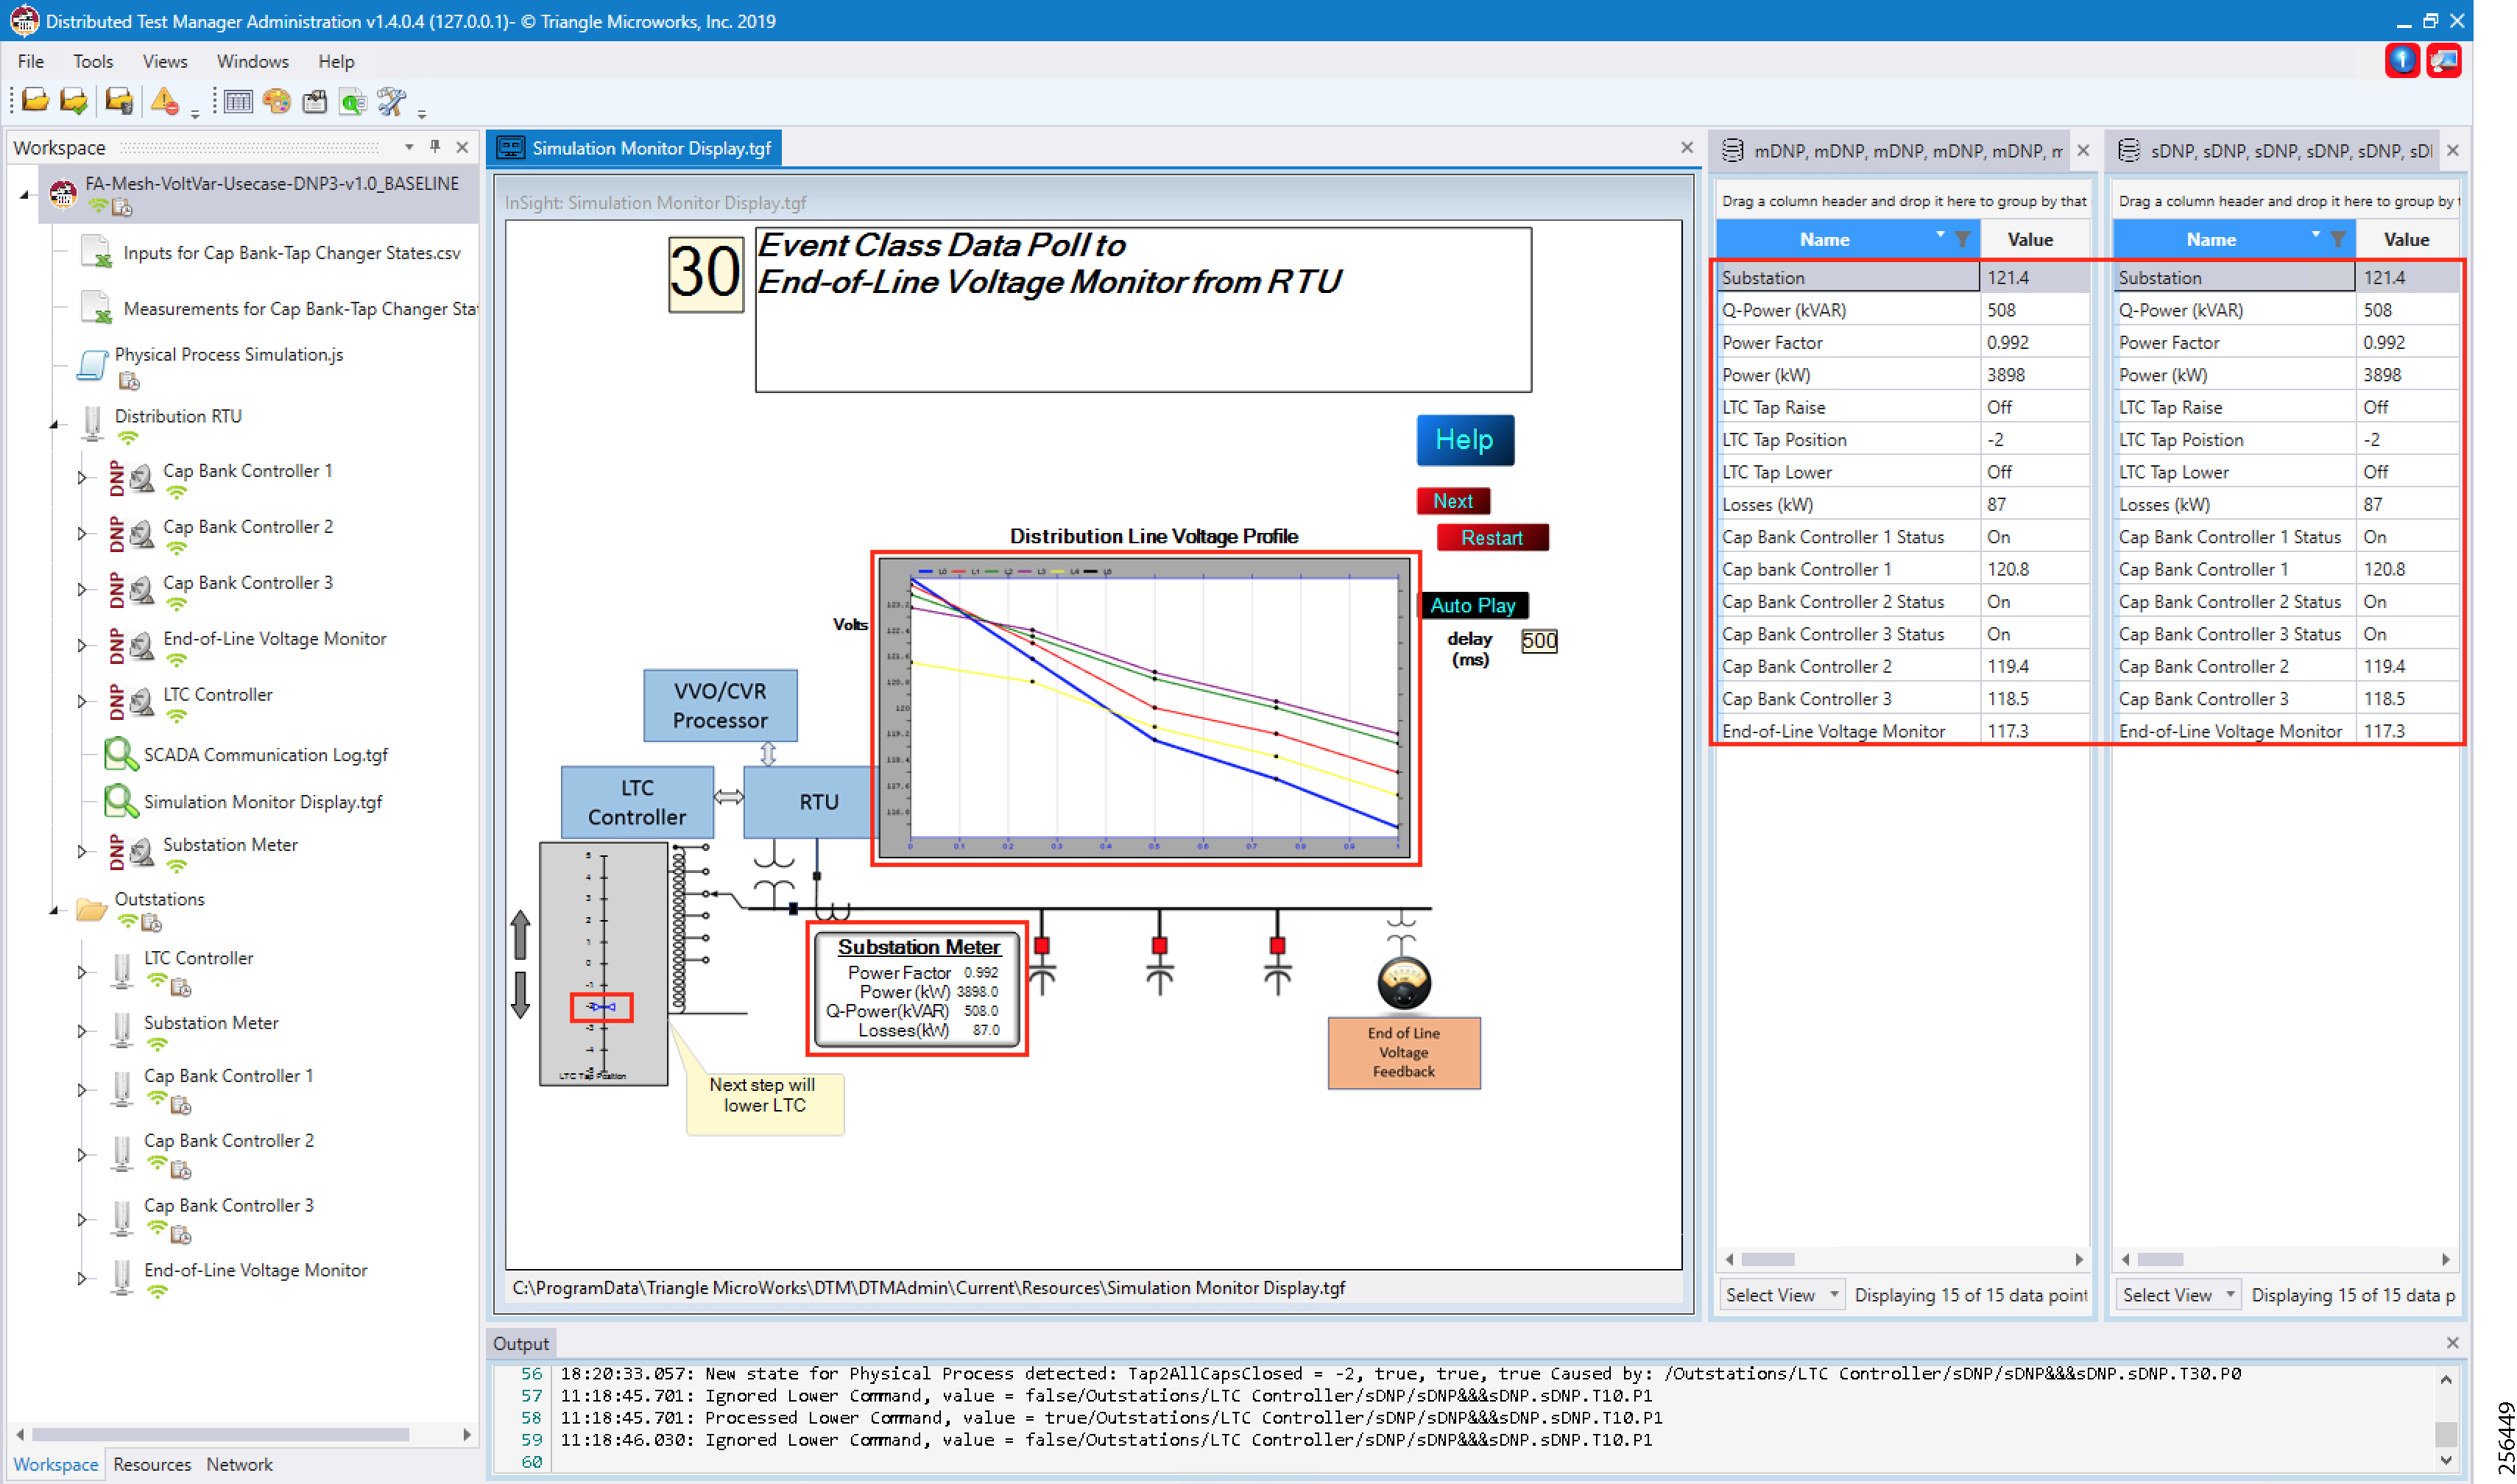This screenshot has width=2517, height=1484.
Task: Select Simulation Monitor Display.tgf in workspace tree
Action: point(262,802)
